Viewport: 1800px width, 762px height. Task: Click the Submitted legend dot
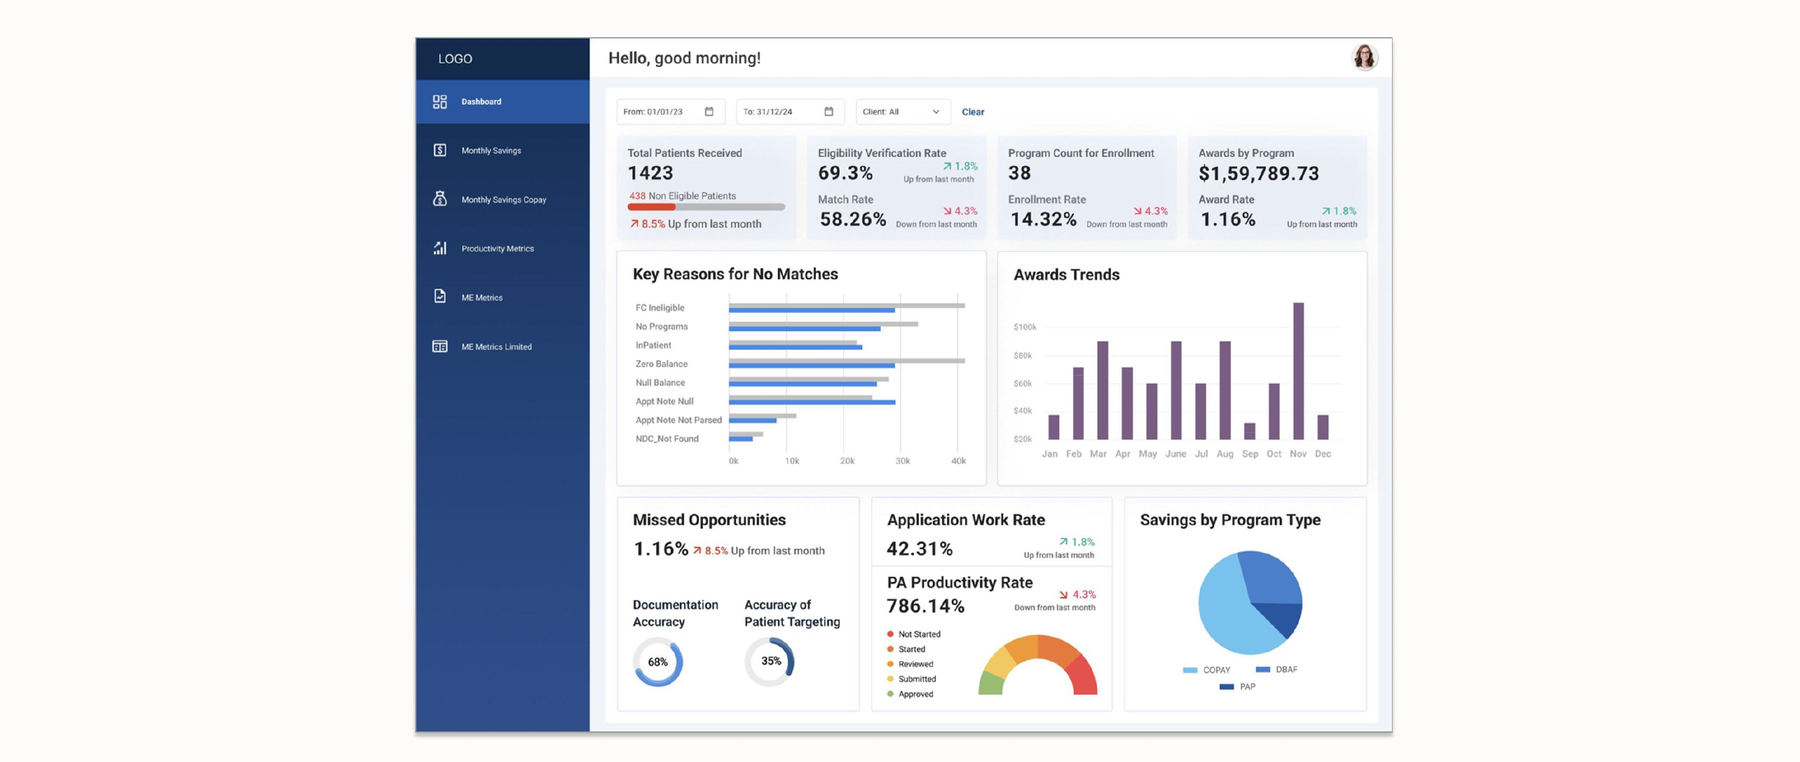(x=890, y=679)
